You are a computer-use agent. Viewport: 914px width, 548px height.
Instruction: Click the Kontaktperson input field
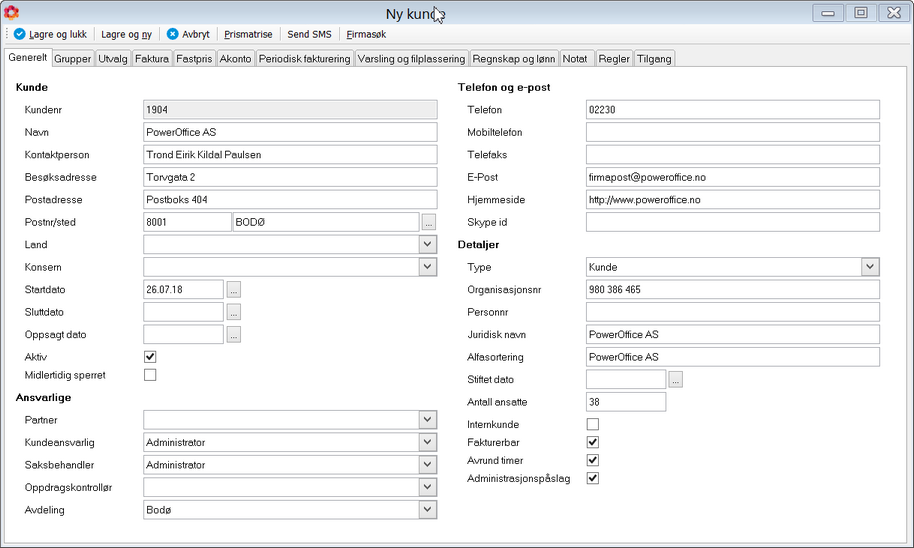pos(290,154)
